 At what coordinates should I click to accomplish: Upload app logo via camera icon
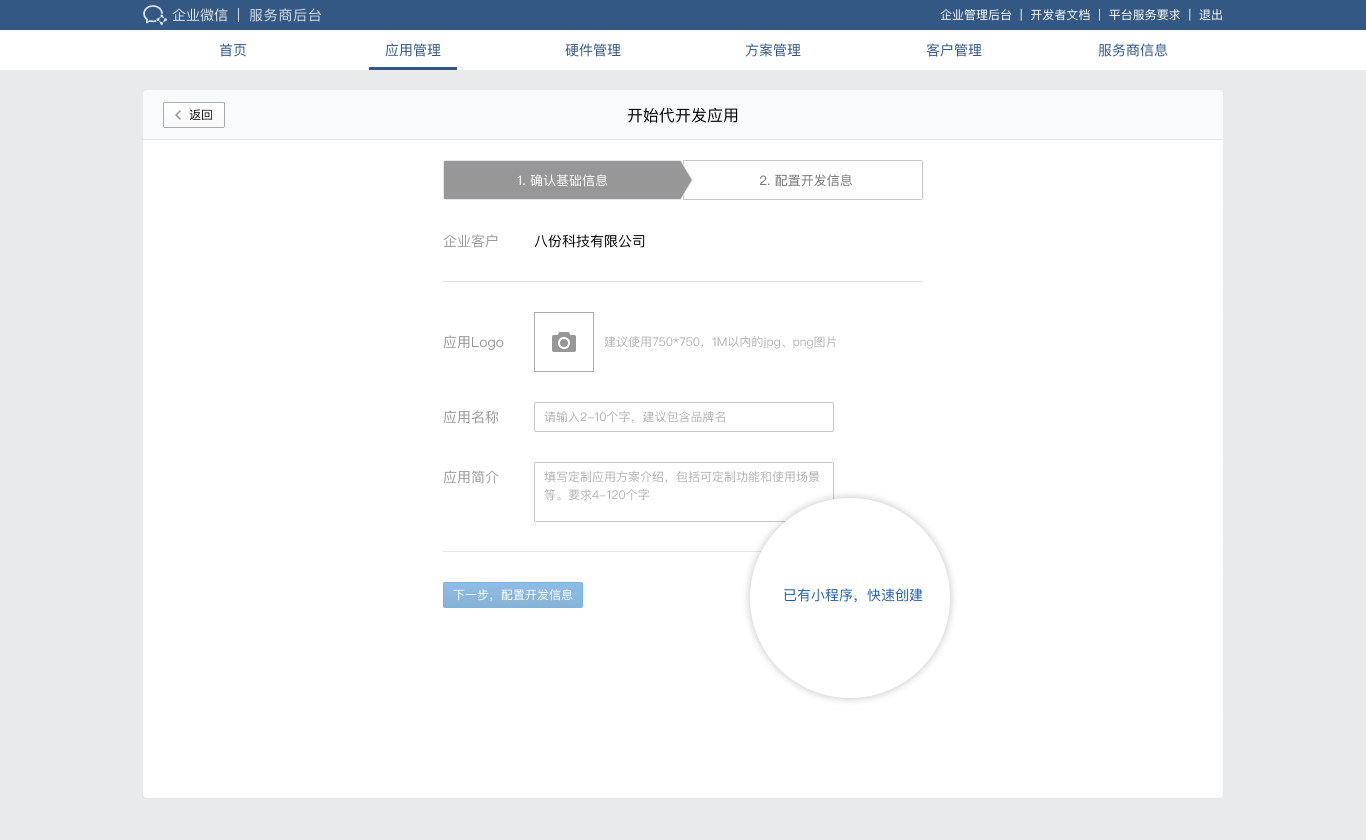click(x=564, y=342)
